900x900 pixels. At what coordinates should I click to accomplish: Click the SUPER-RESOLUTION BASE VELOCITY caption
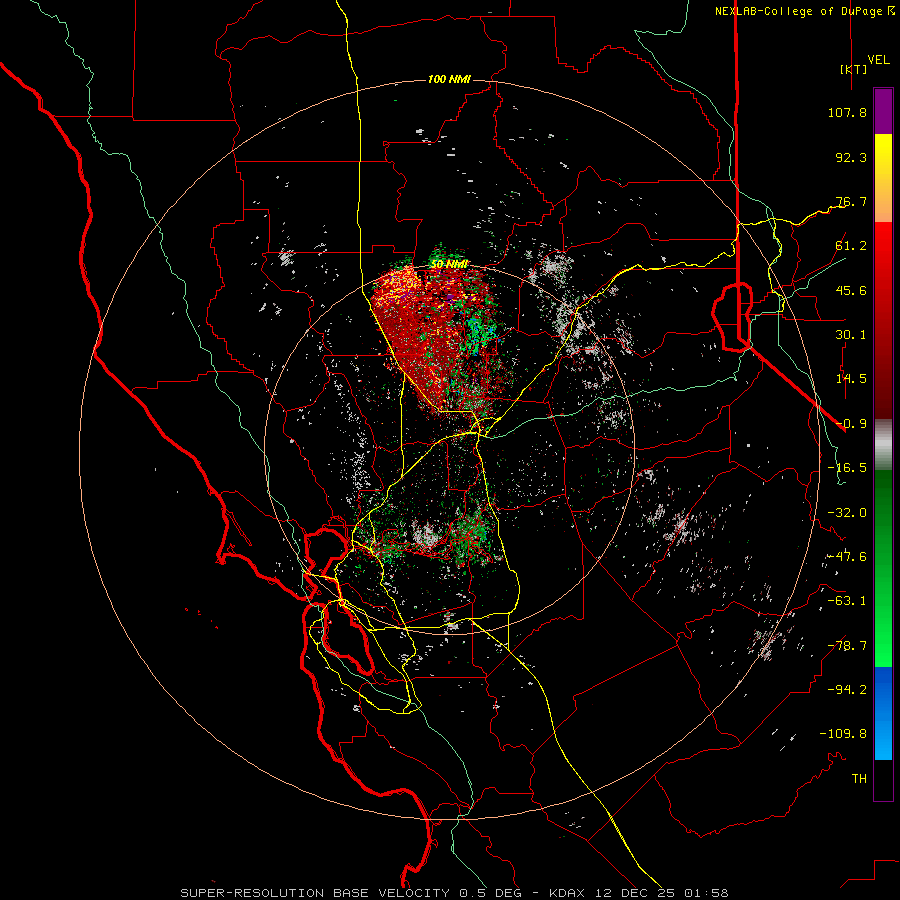[x=318, y=893]
